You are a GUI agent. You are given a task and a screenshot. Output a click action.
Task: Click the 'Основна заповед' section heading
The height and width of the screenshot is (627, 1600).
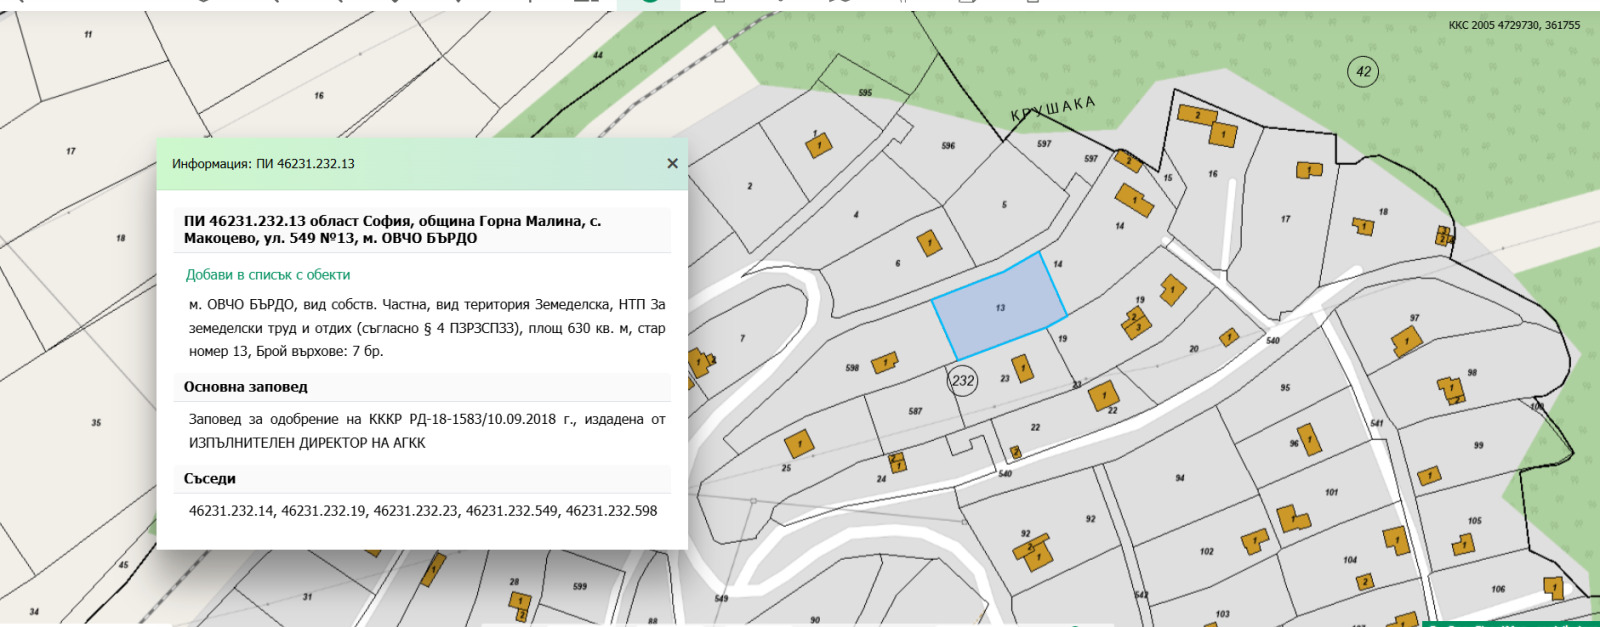tap(245, 387)
